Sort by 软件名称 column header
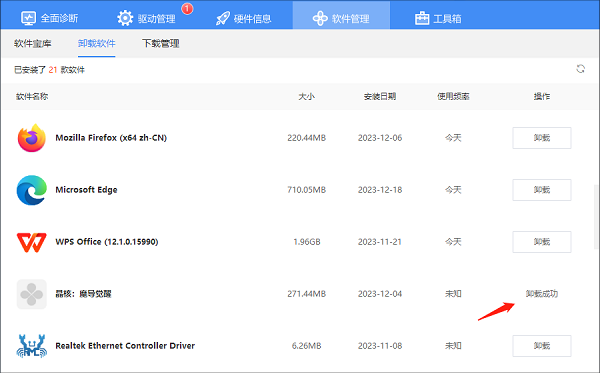 (x=32, y=96)
